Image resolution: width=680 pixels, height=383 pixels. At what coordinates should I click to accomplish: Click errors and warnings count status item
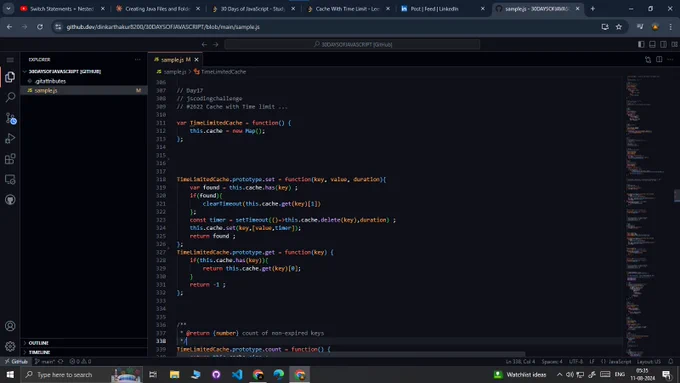pos(80,361)
